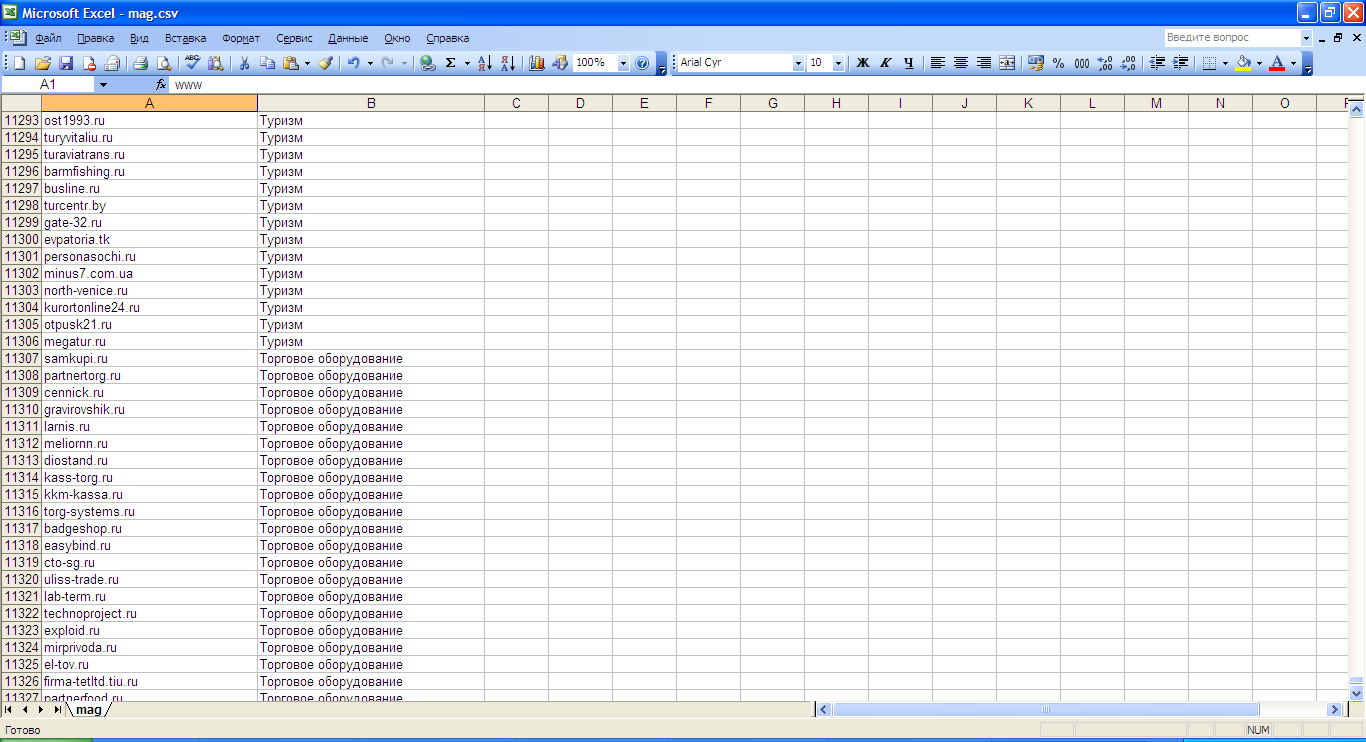Image resolution: width=1366 pixels, height=742 pixels.
Task: Sort descending with the Я-A icon
Action: 508,63
